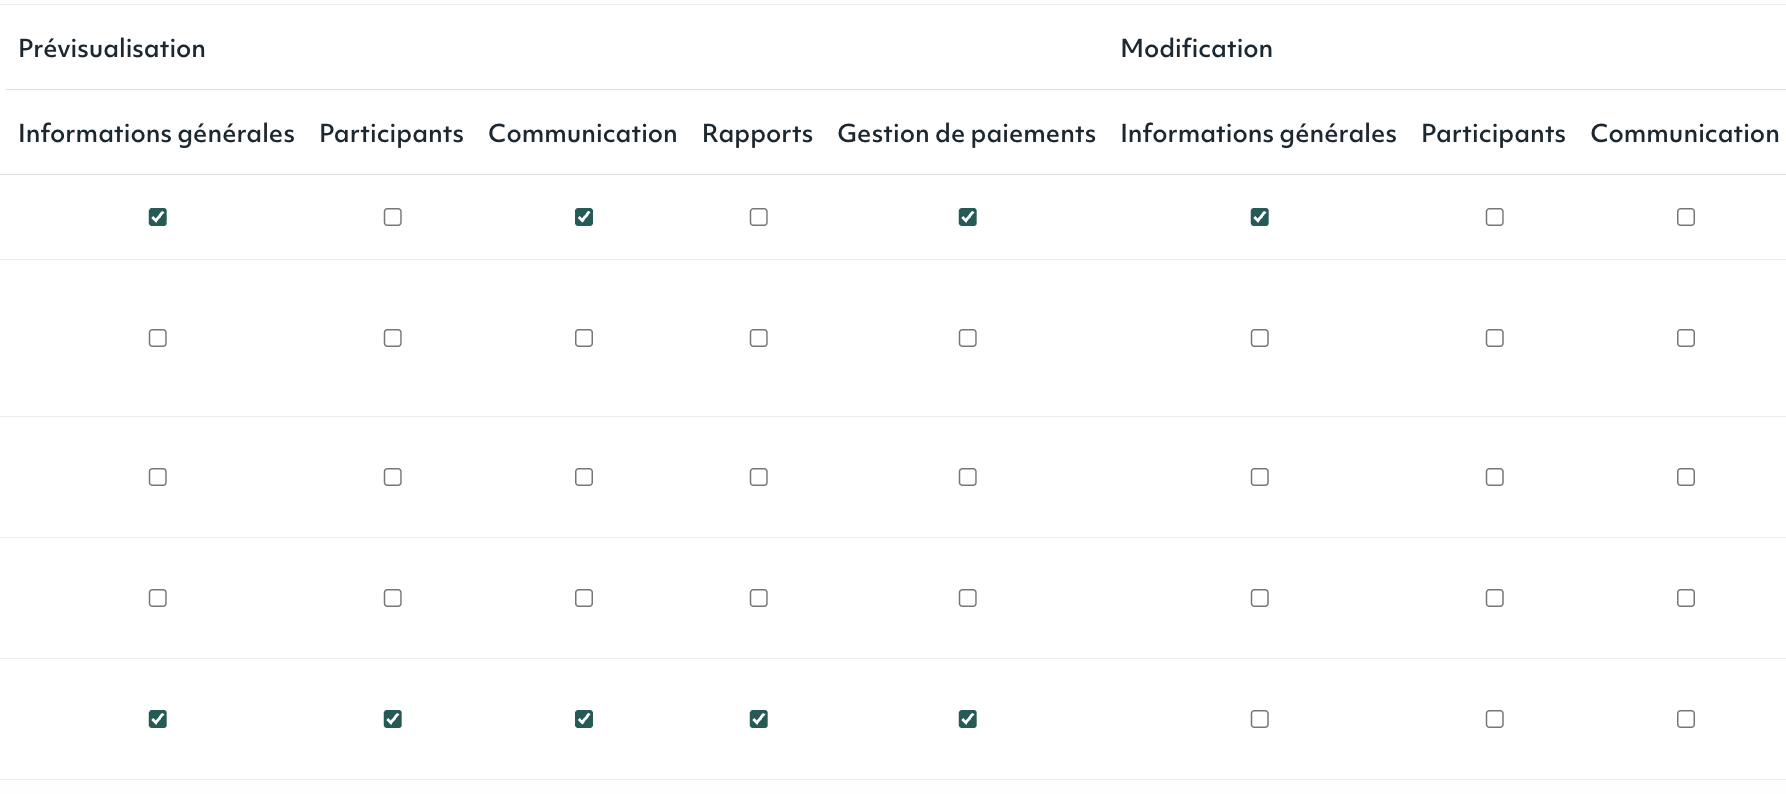
Task: Disable Gestion de paiements in the first row
Action: 968,217
